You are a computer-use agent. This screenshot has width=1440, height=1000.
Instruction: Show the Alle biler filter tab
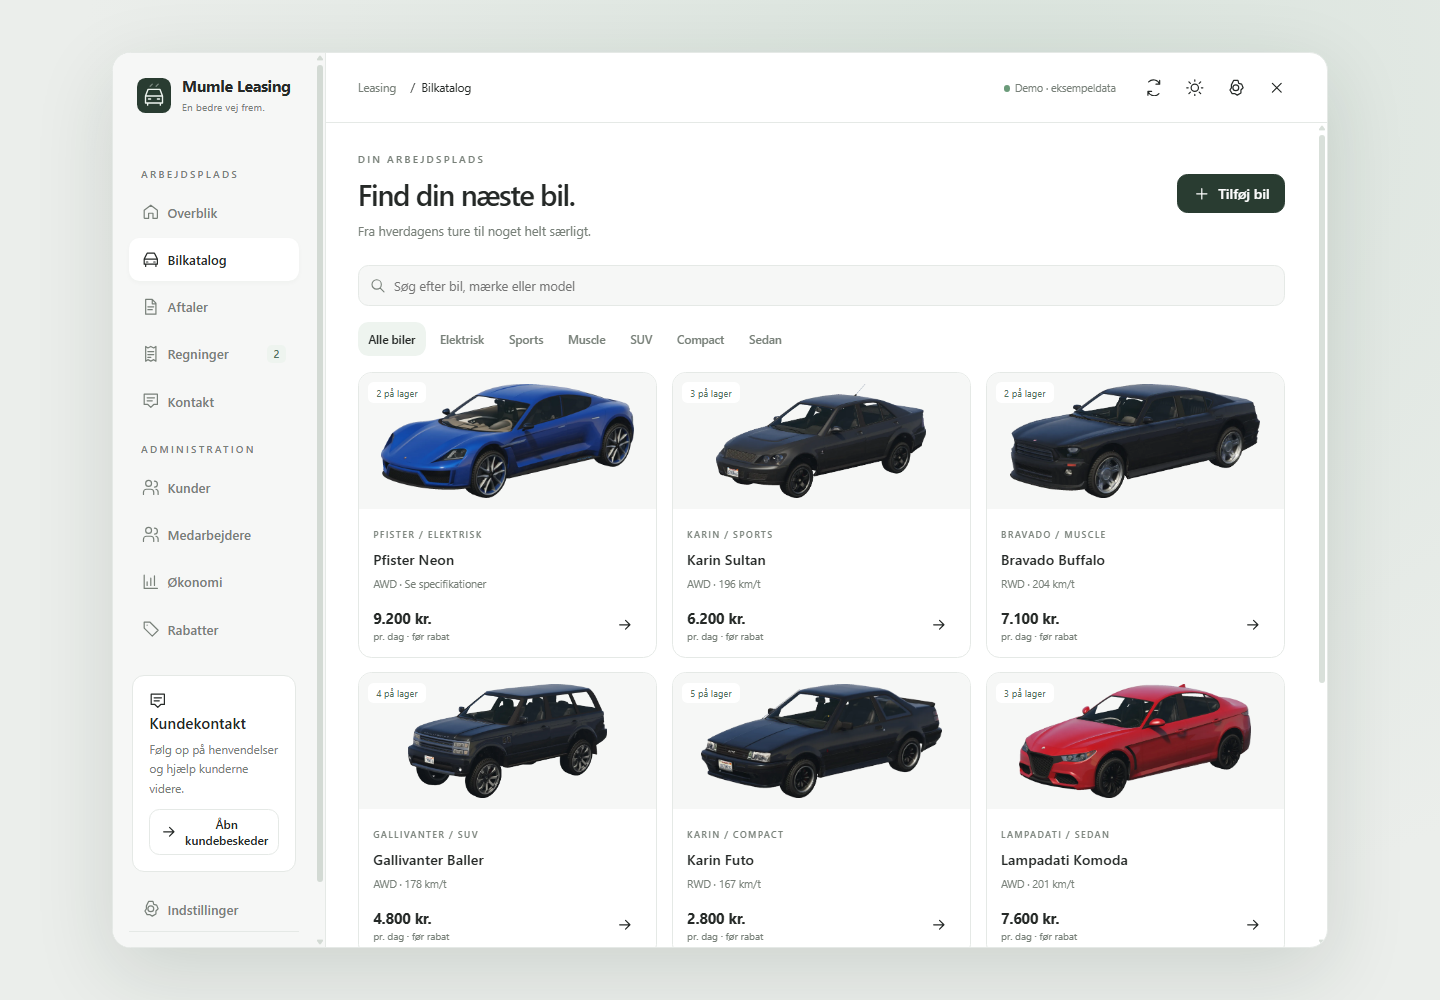coord(392,340)
